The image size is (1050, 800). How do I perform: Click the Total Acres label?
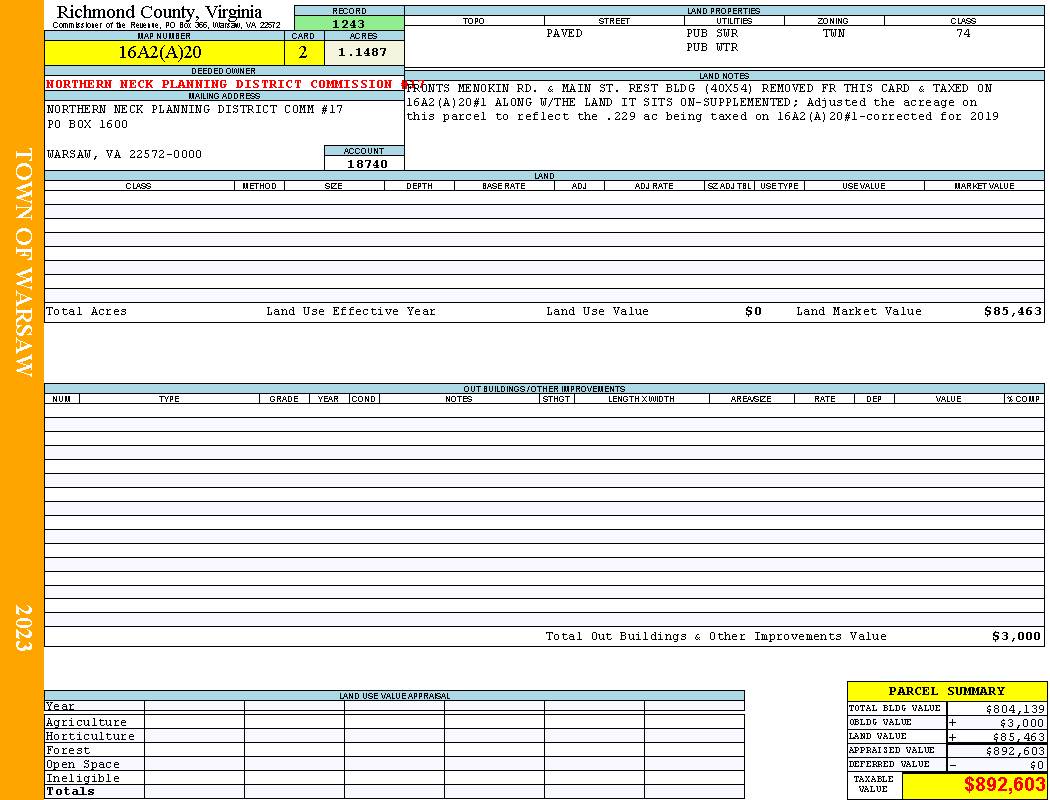(x=86, y=311)
